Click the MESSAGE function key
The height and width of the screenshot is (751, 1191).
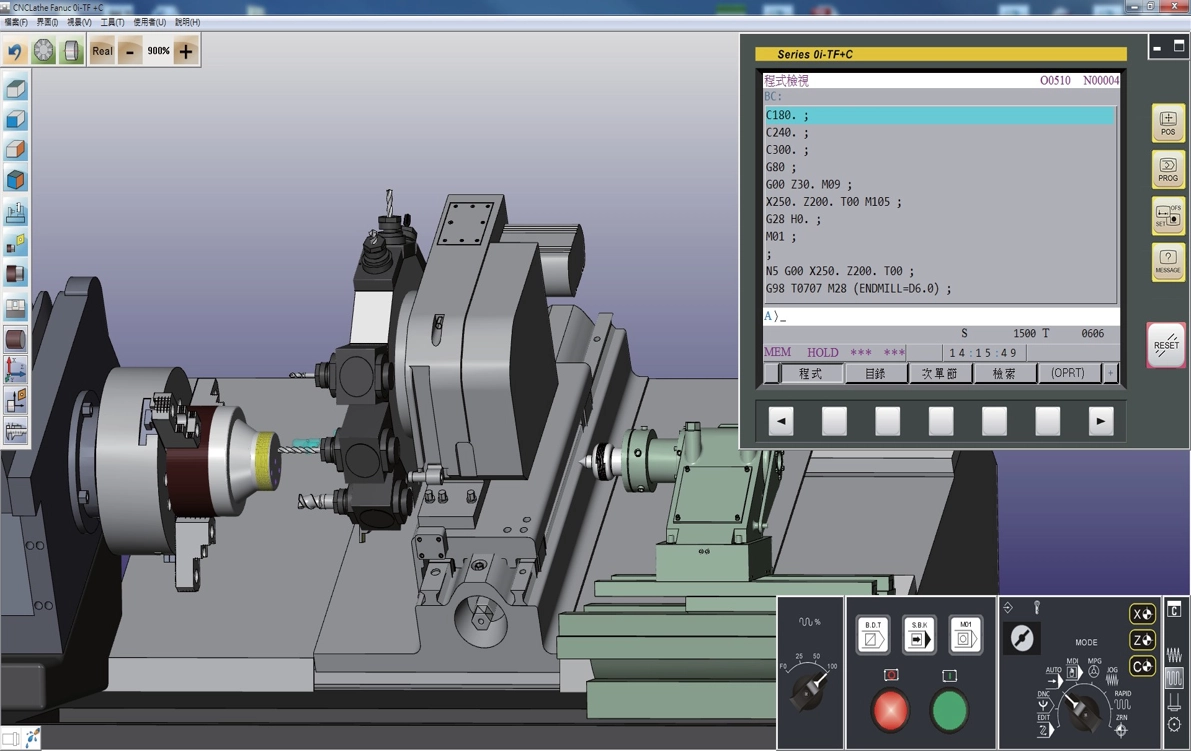point(1167,262)
